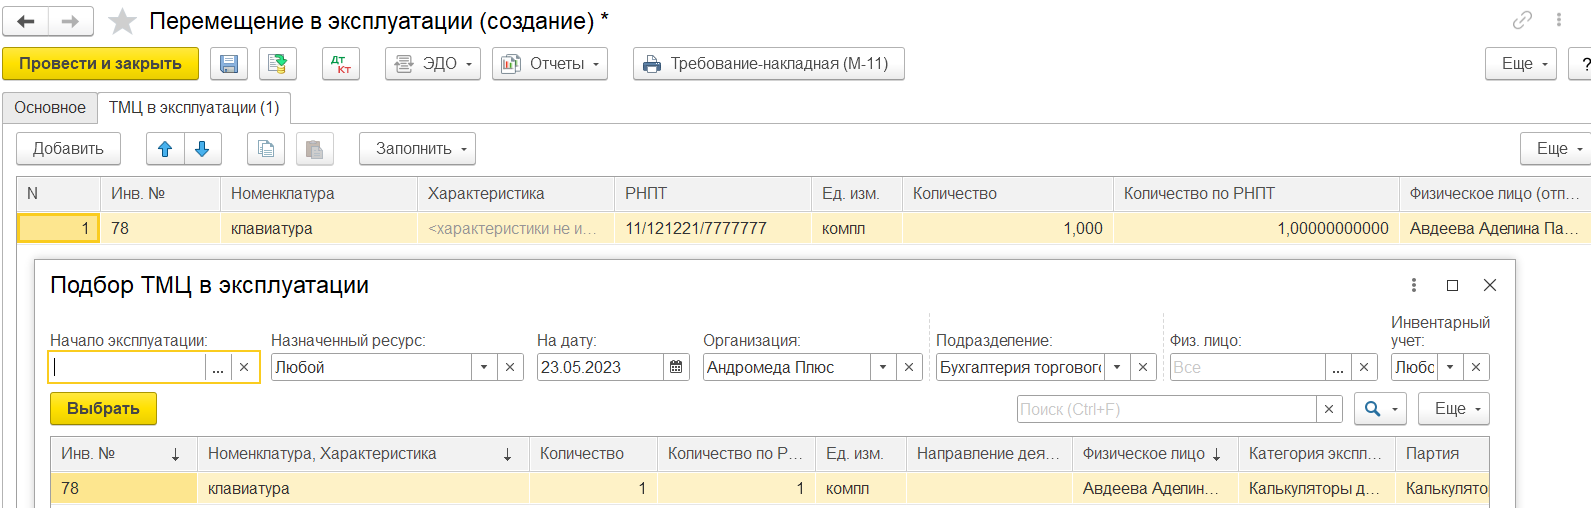Open the Организация dropdown list
Viewport: 1591px width, 508px height.
coord(883,367)
